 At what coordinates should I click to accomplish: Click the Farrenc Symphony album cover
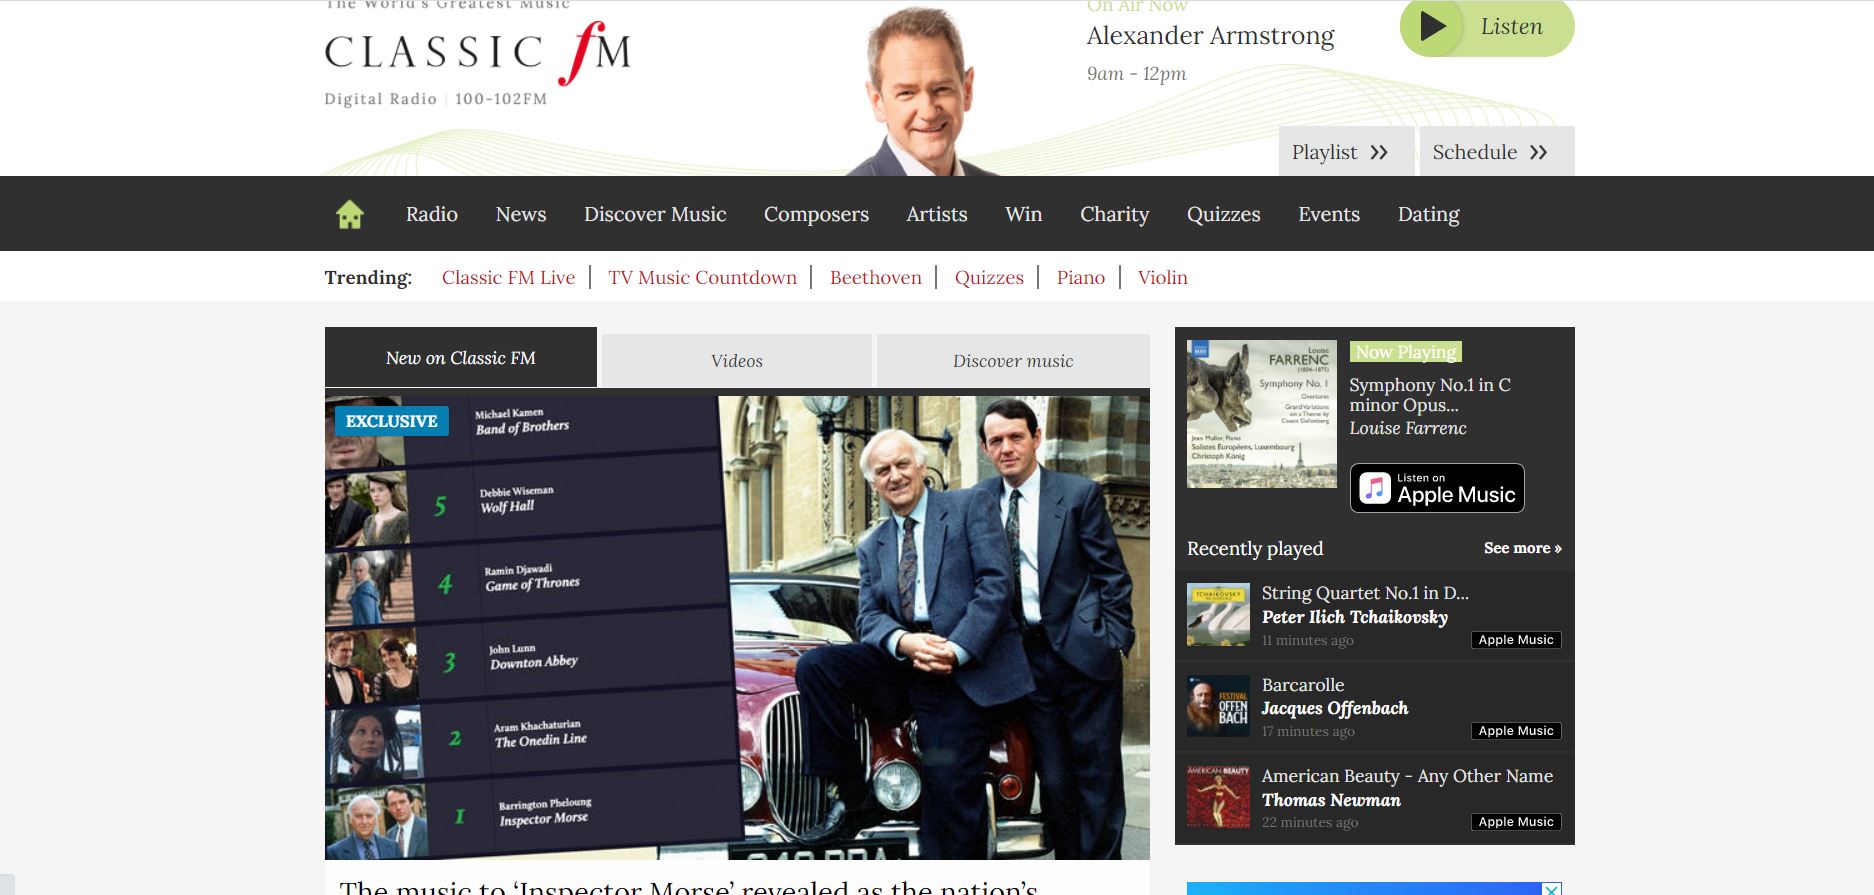pyautogui.click(x=1261, y=414)
